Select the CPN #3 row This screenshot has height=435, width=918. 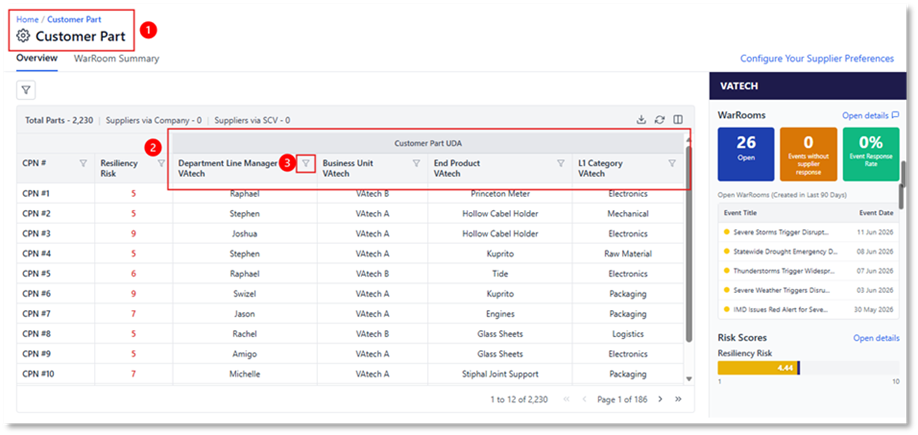point(351,234)
